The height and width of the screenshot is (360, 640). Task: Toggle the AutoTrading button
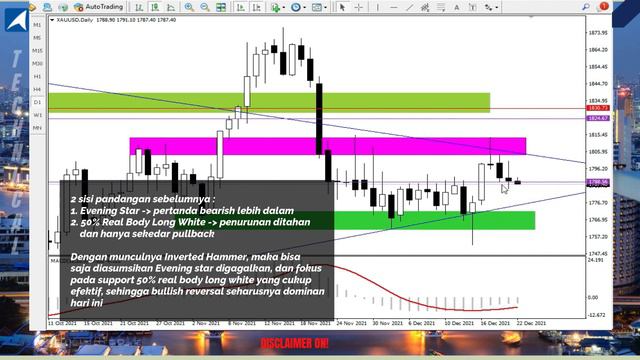tap(98, 7)
